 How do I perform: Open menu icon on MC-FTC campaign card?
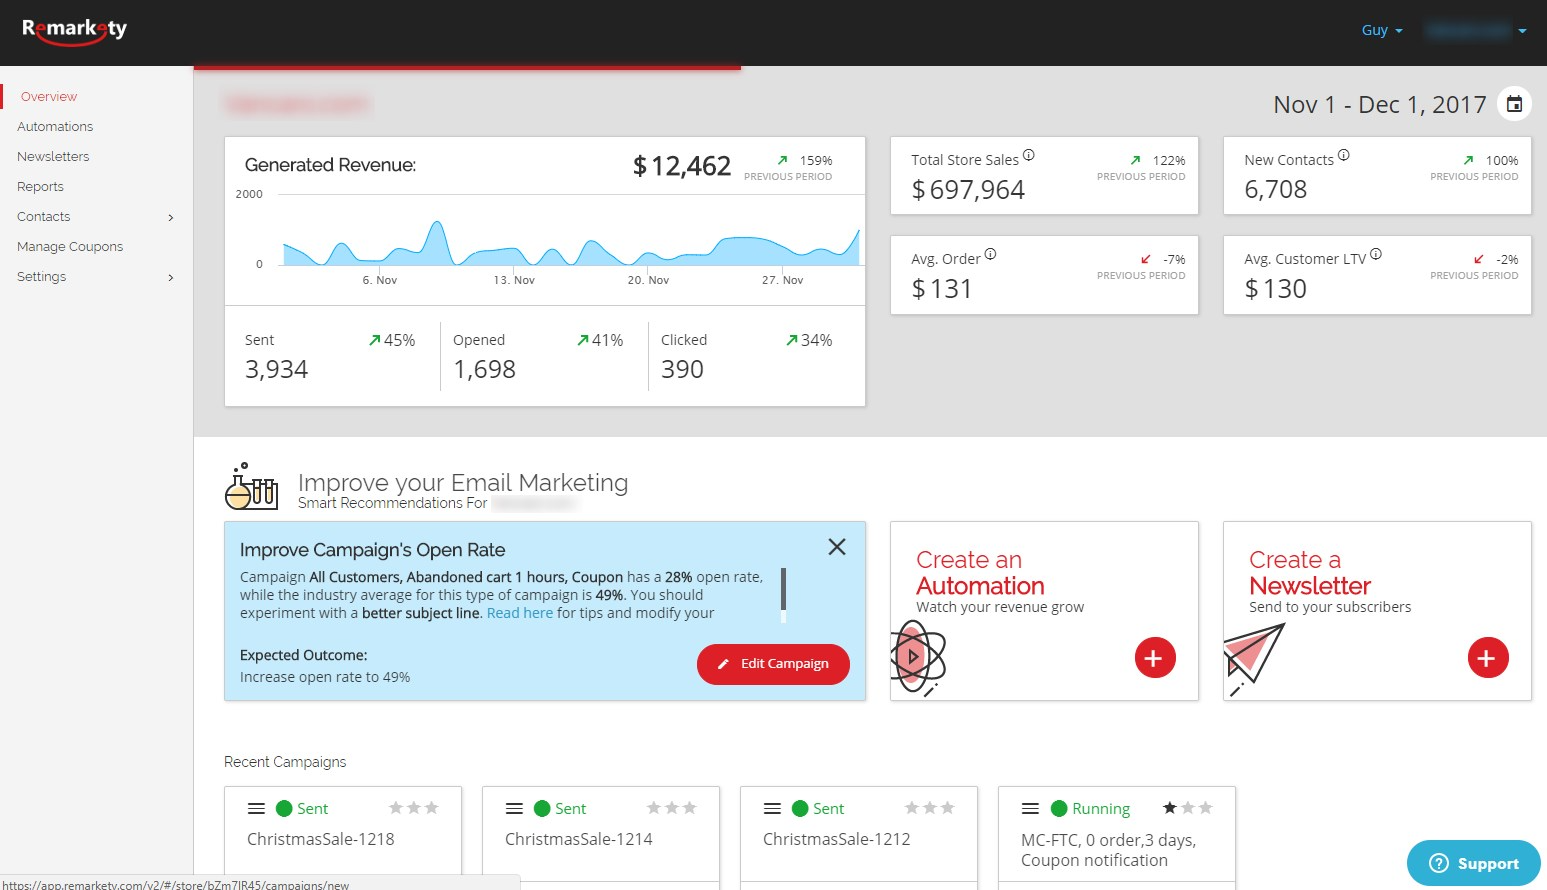click(x=1030, y=808)
